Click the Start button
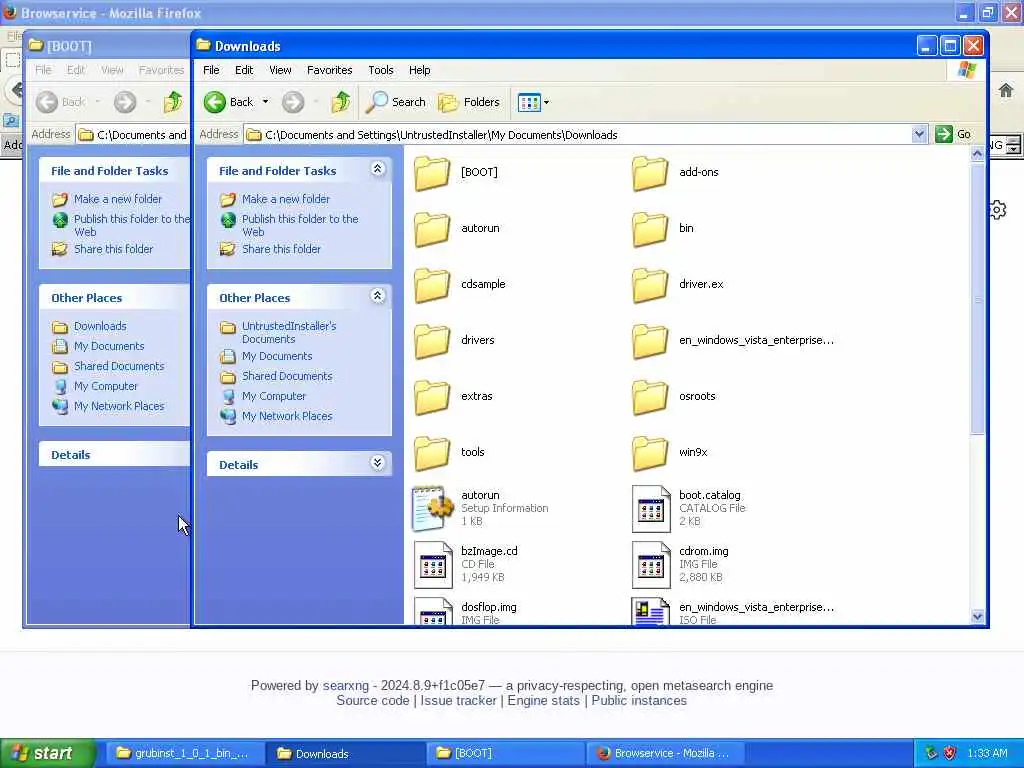Screen dimensions: 1024x768 [x=46, y=754]
